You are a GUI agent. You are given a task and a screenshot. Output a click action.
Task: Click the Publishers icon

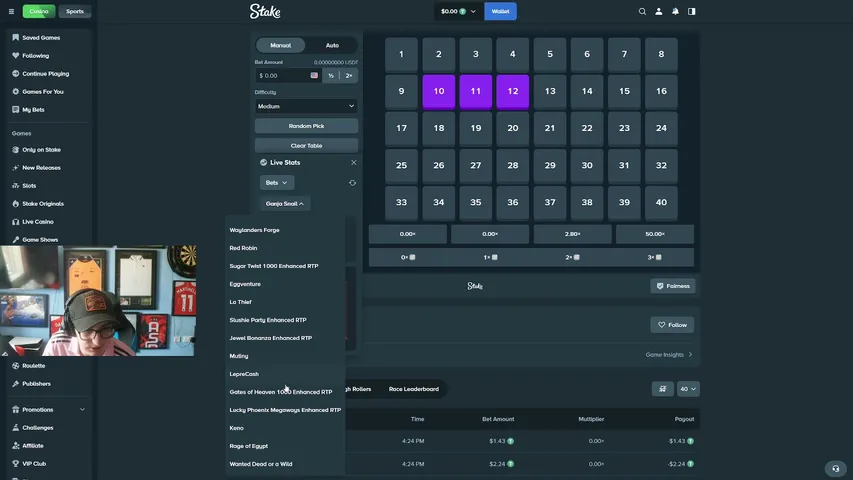coord(15,384)
